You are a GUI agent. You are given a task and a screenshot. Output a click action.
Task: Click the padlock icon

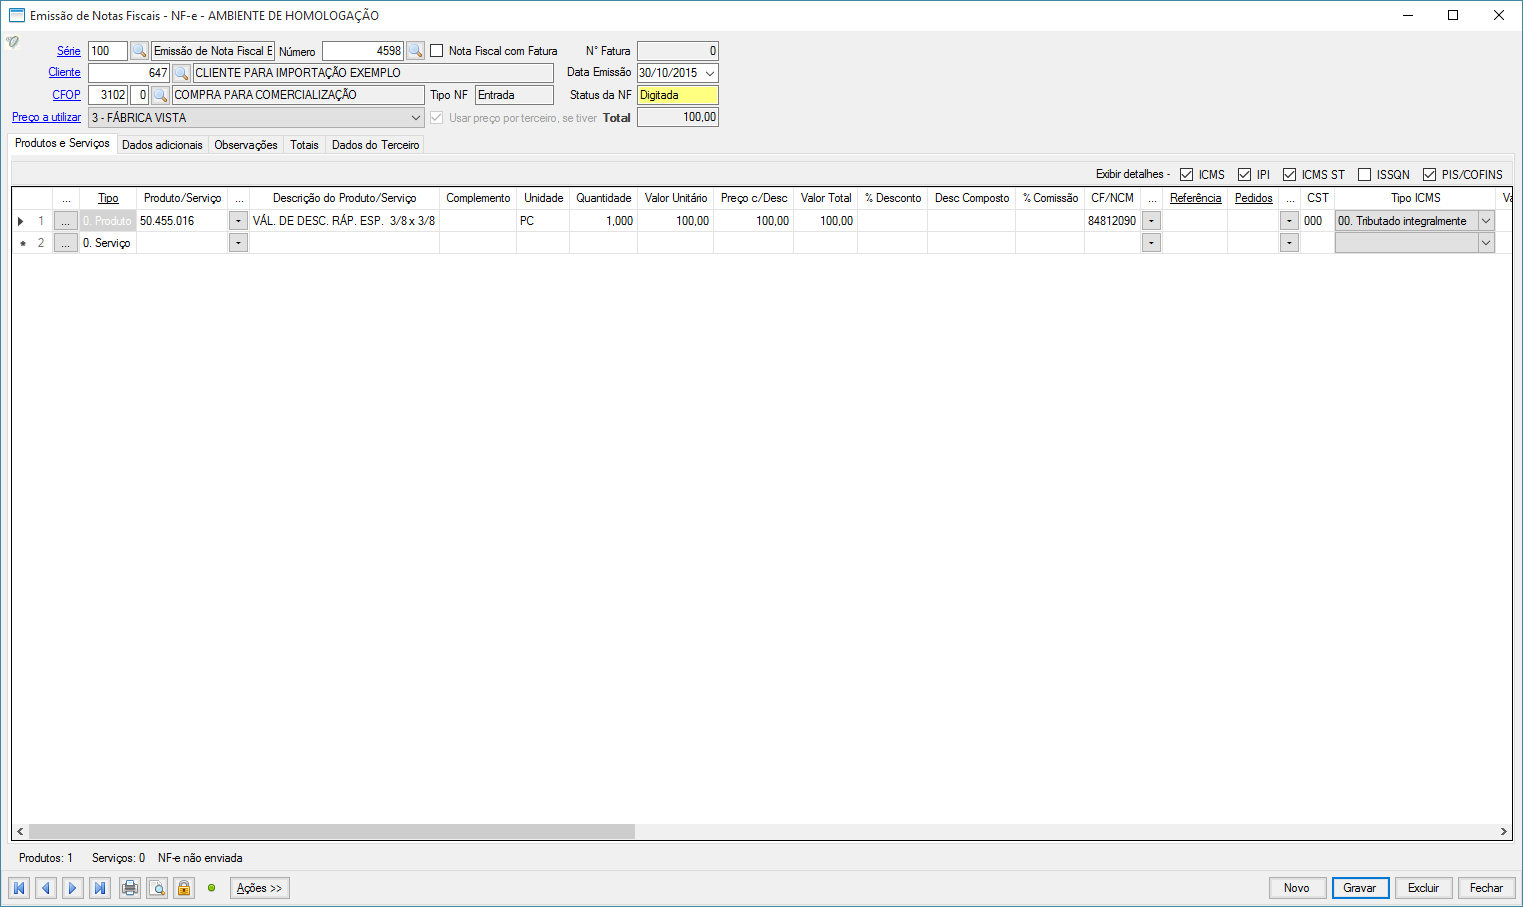coord(184,888)
